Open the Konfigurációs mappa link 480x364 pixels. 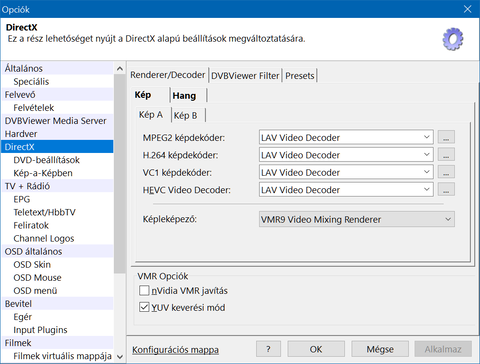point(176,350)
